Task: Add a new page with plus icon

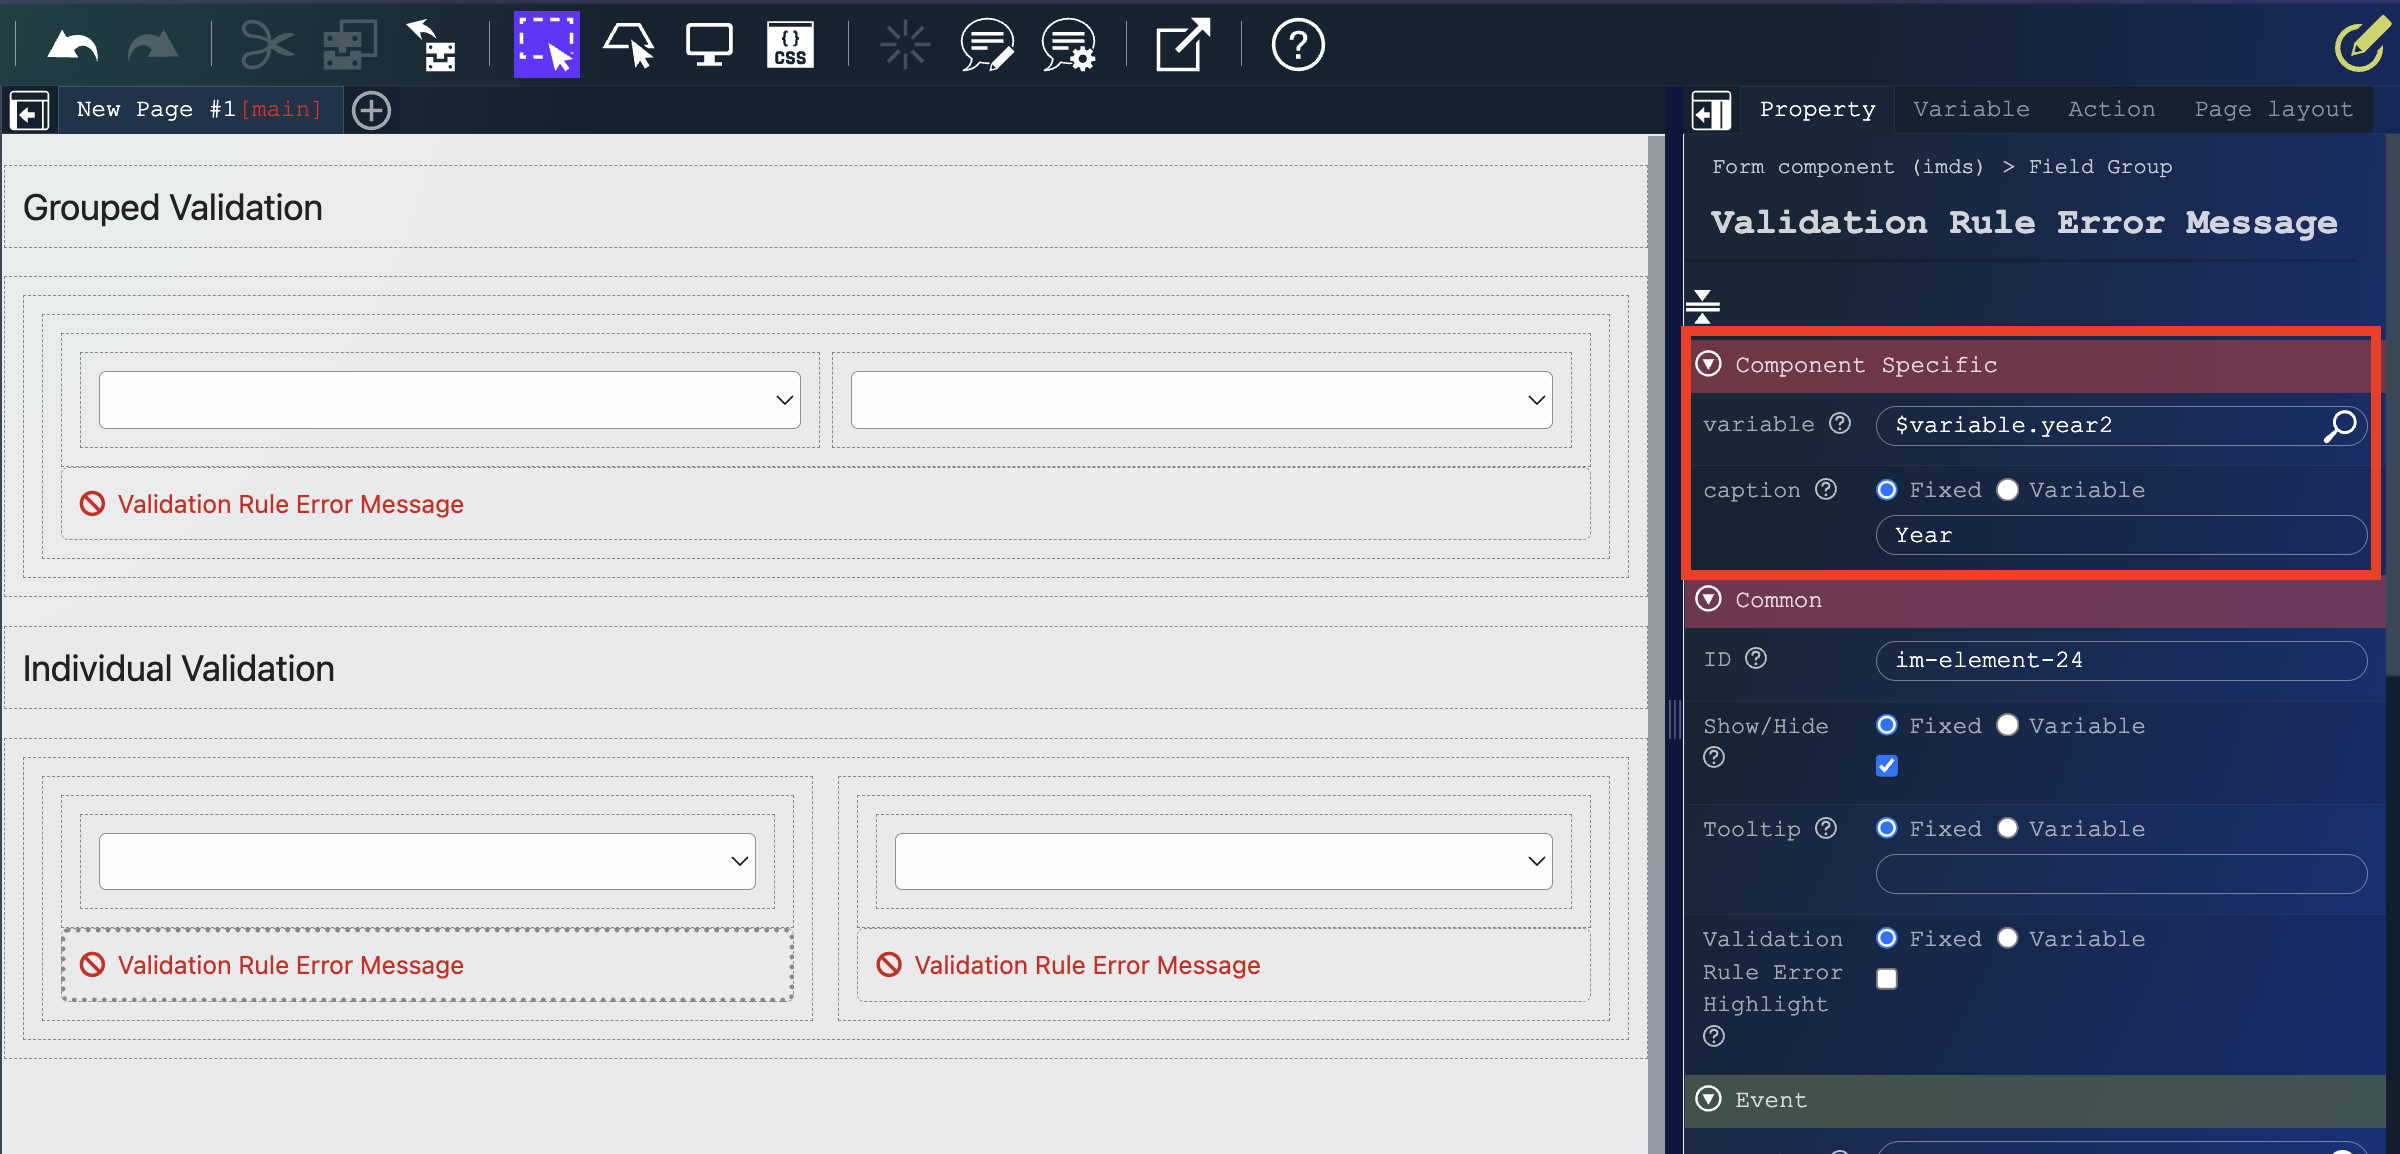Action: pos(372,110)
